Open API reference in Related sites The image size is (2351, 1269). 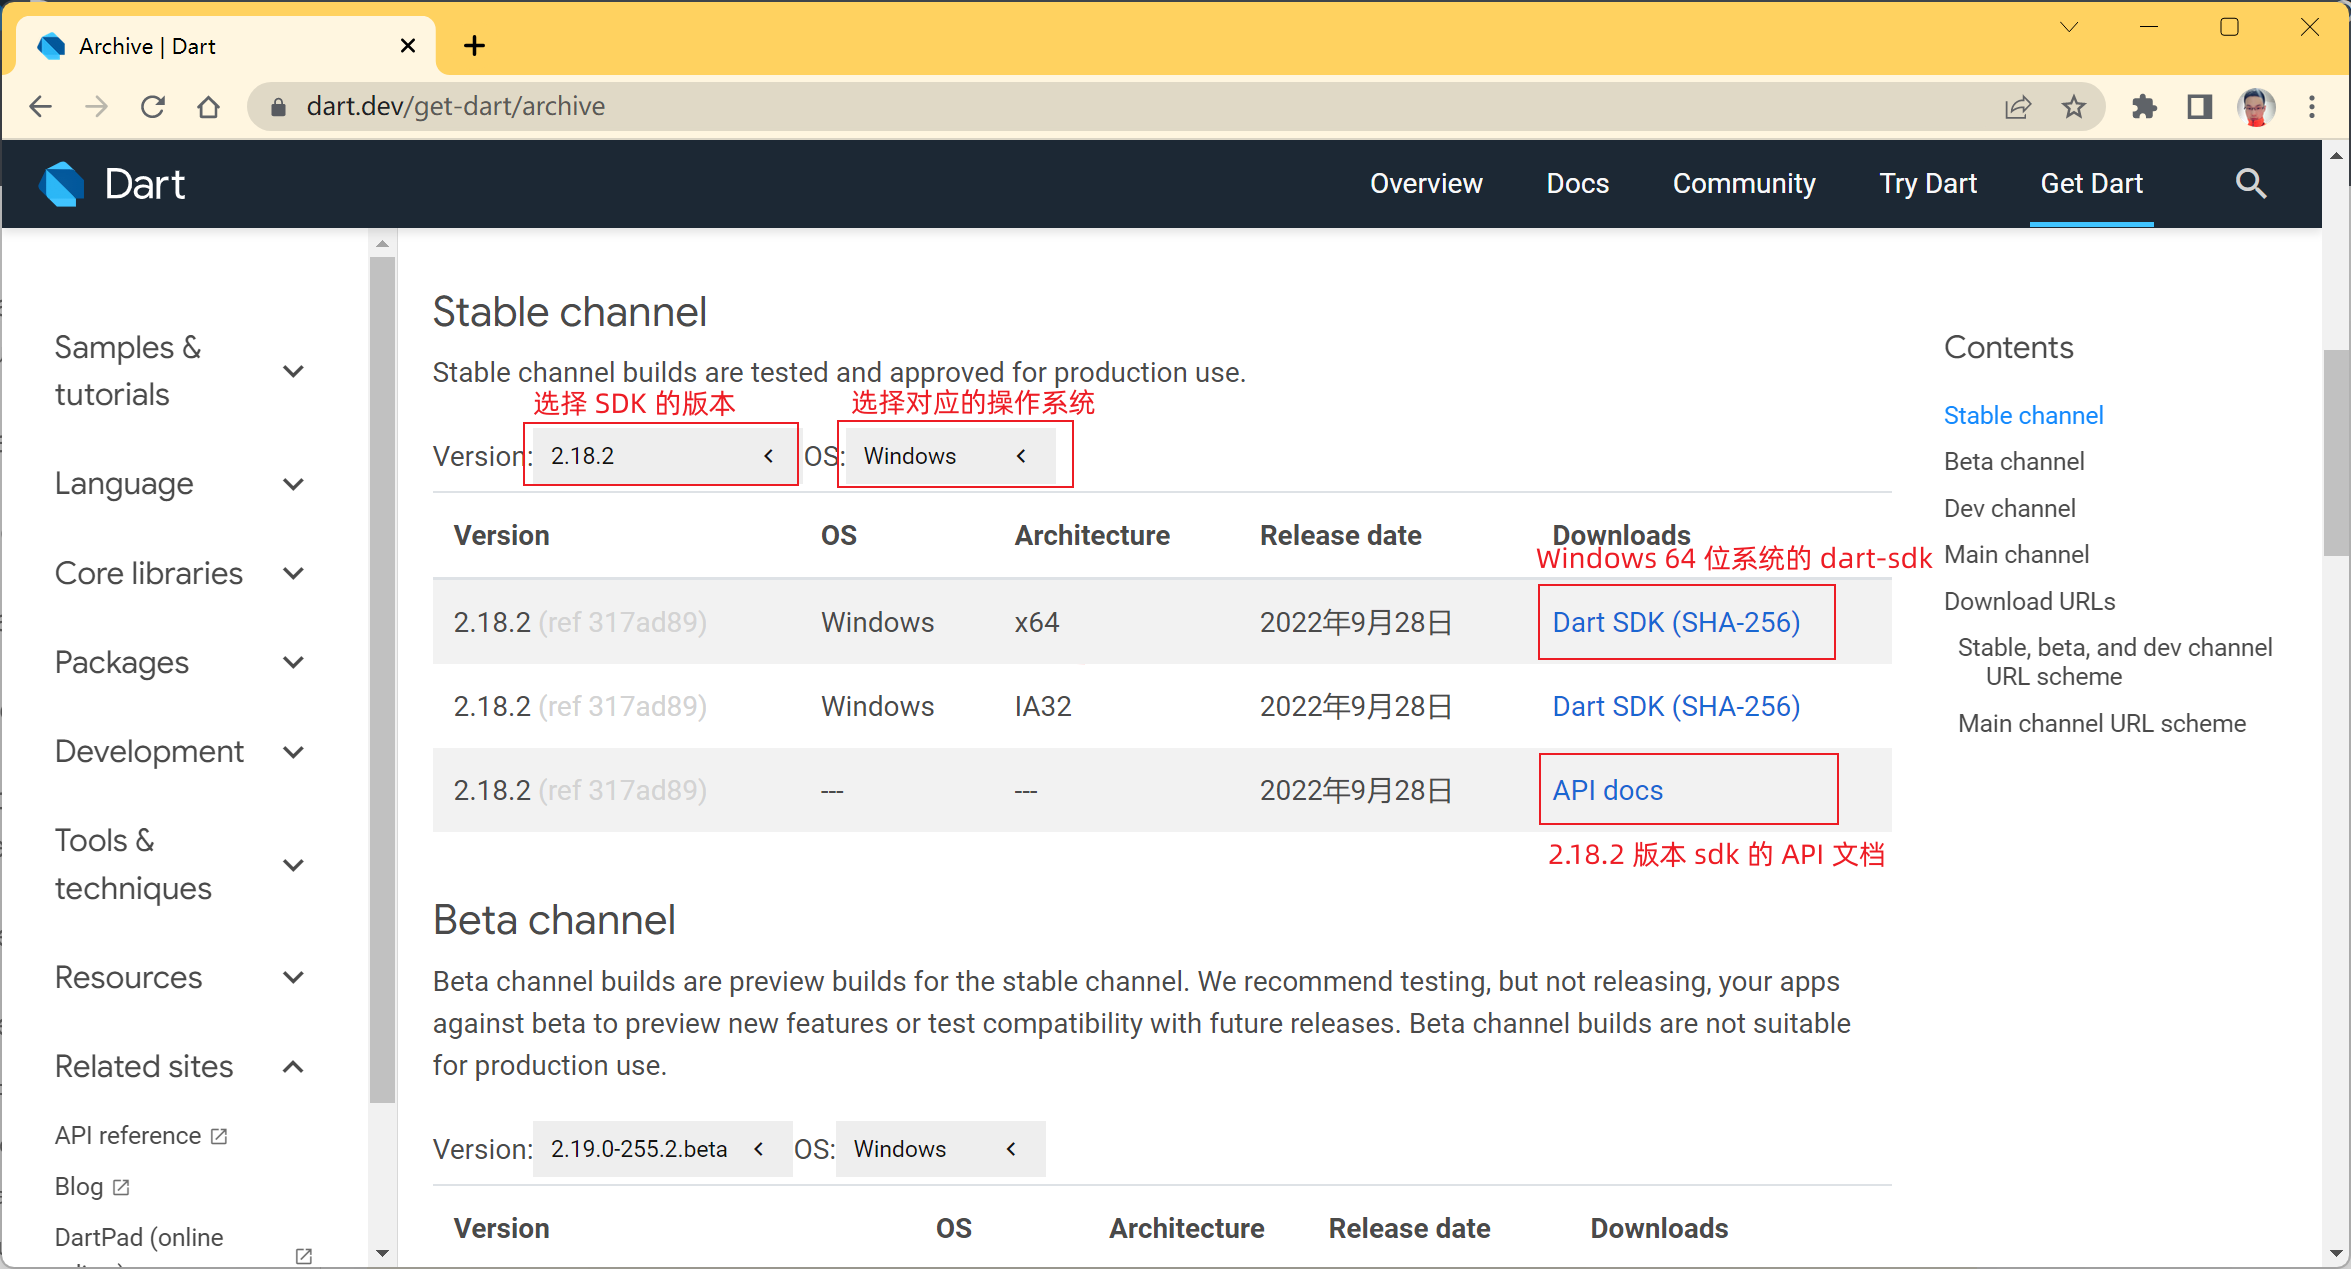[128, 1136]
